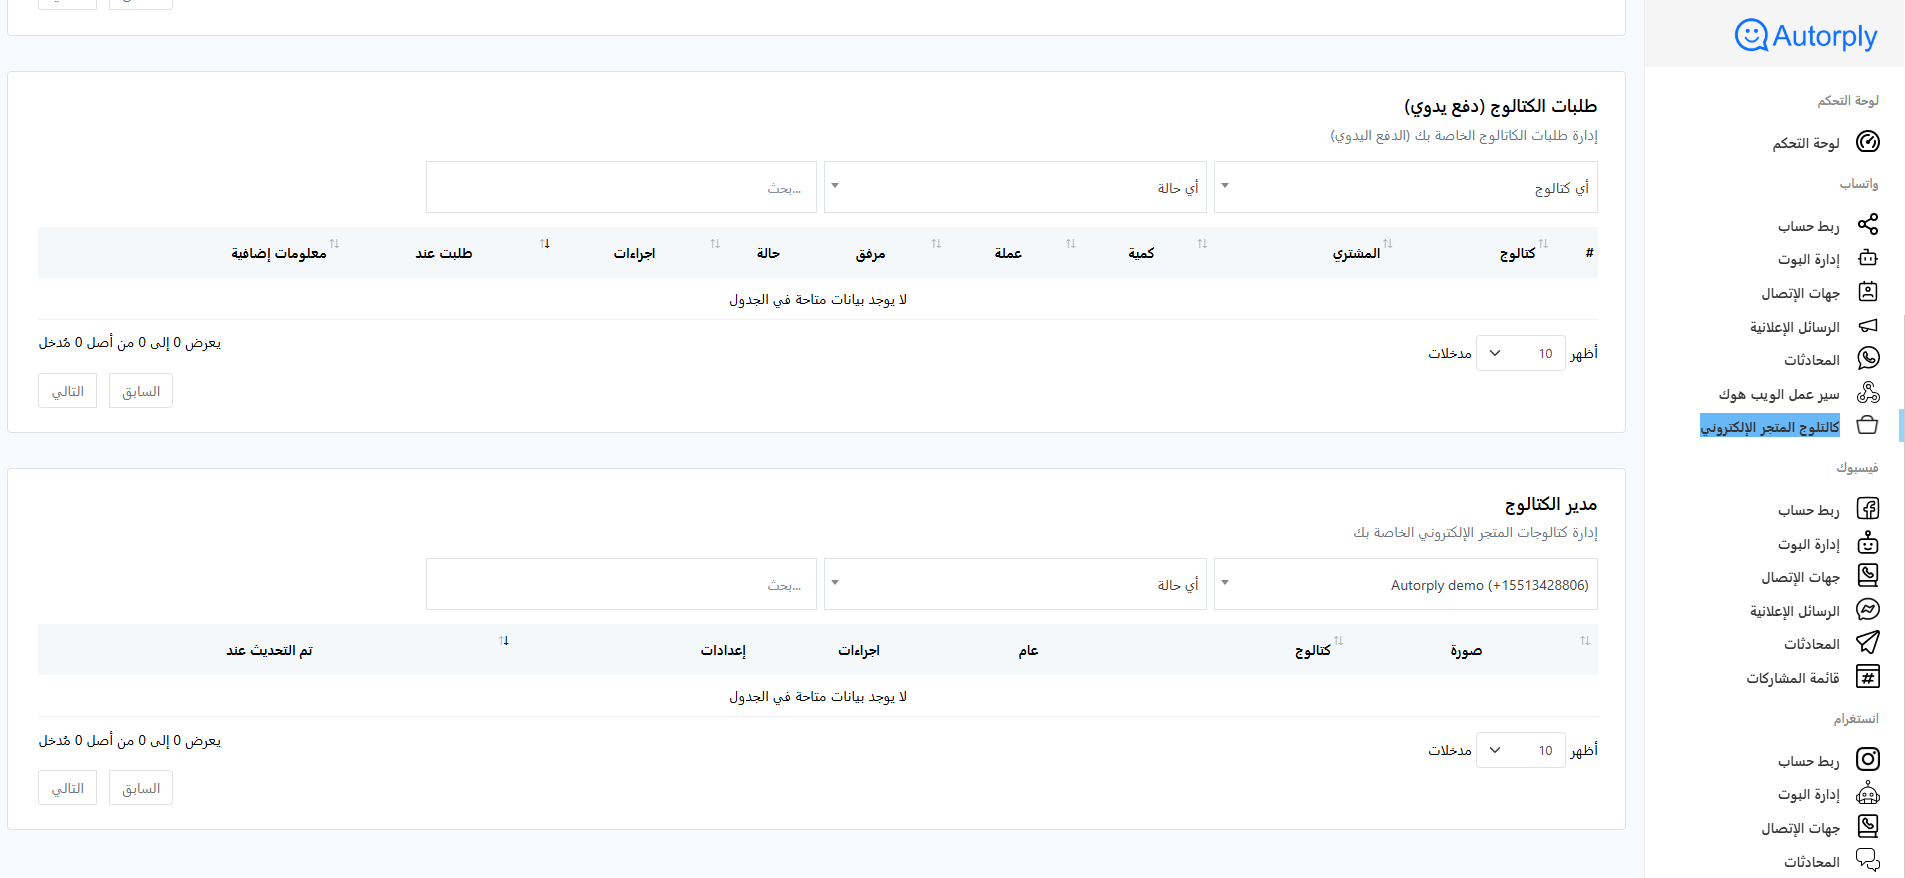Open the Messenger broadcast icon
Image resolution: width=1905 pixels, height=878 pixels.
(x=1867, y=610)
